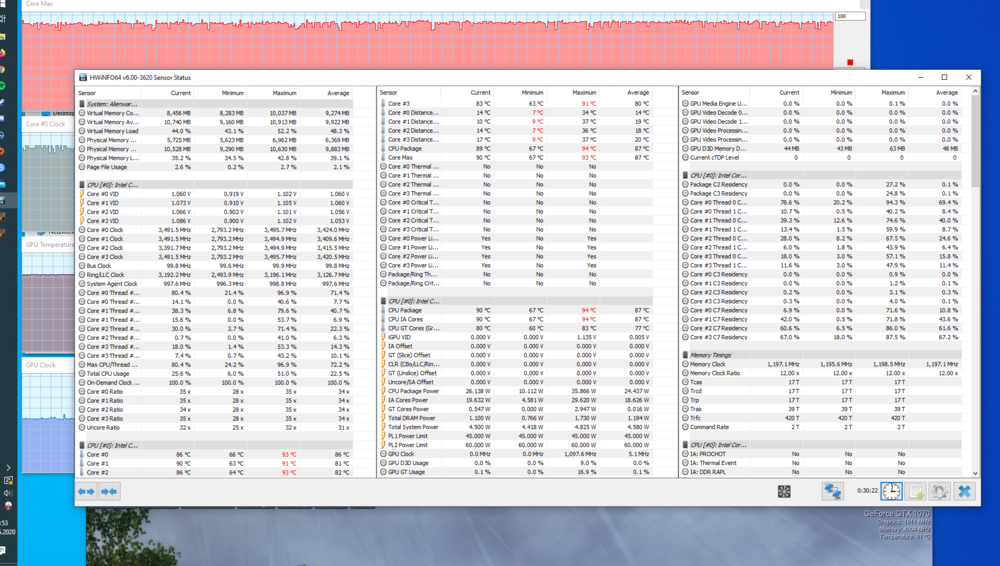Viewport: 1000px width, 566px height.
Task: Select the CPU Package temperature row showing 89 °C
Action: click(412, 148)
